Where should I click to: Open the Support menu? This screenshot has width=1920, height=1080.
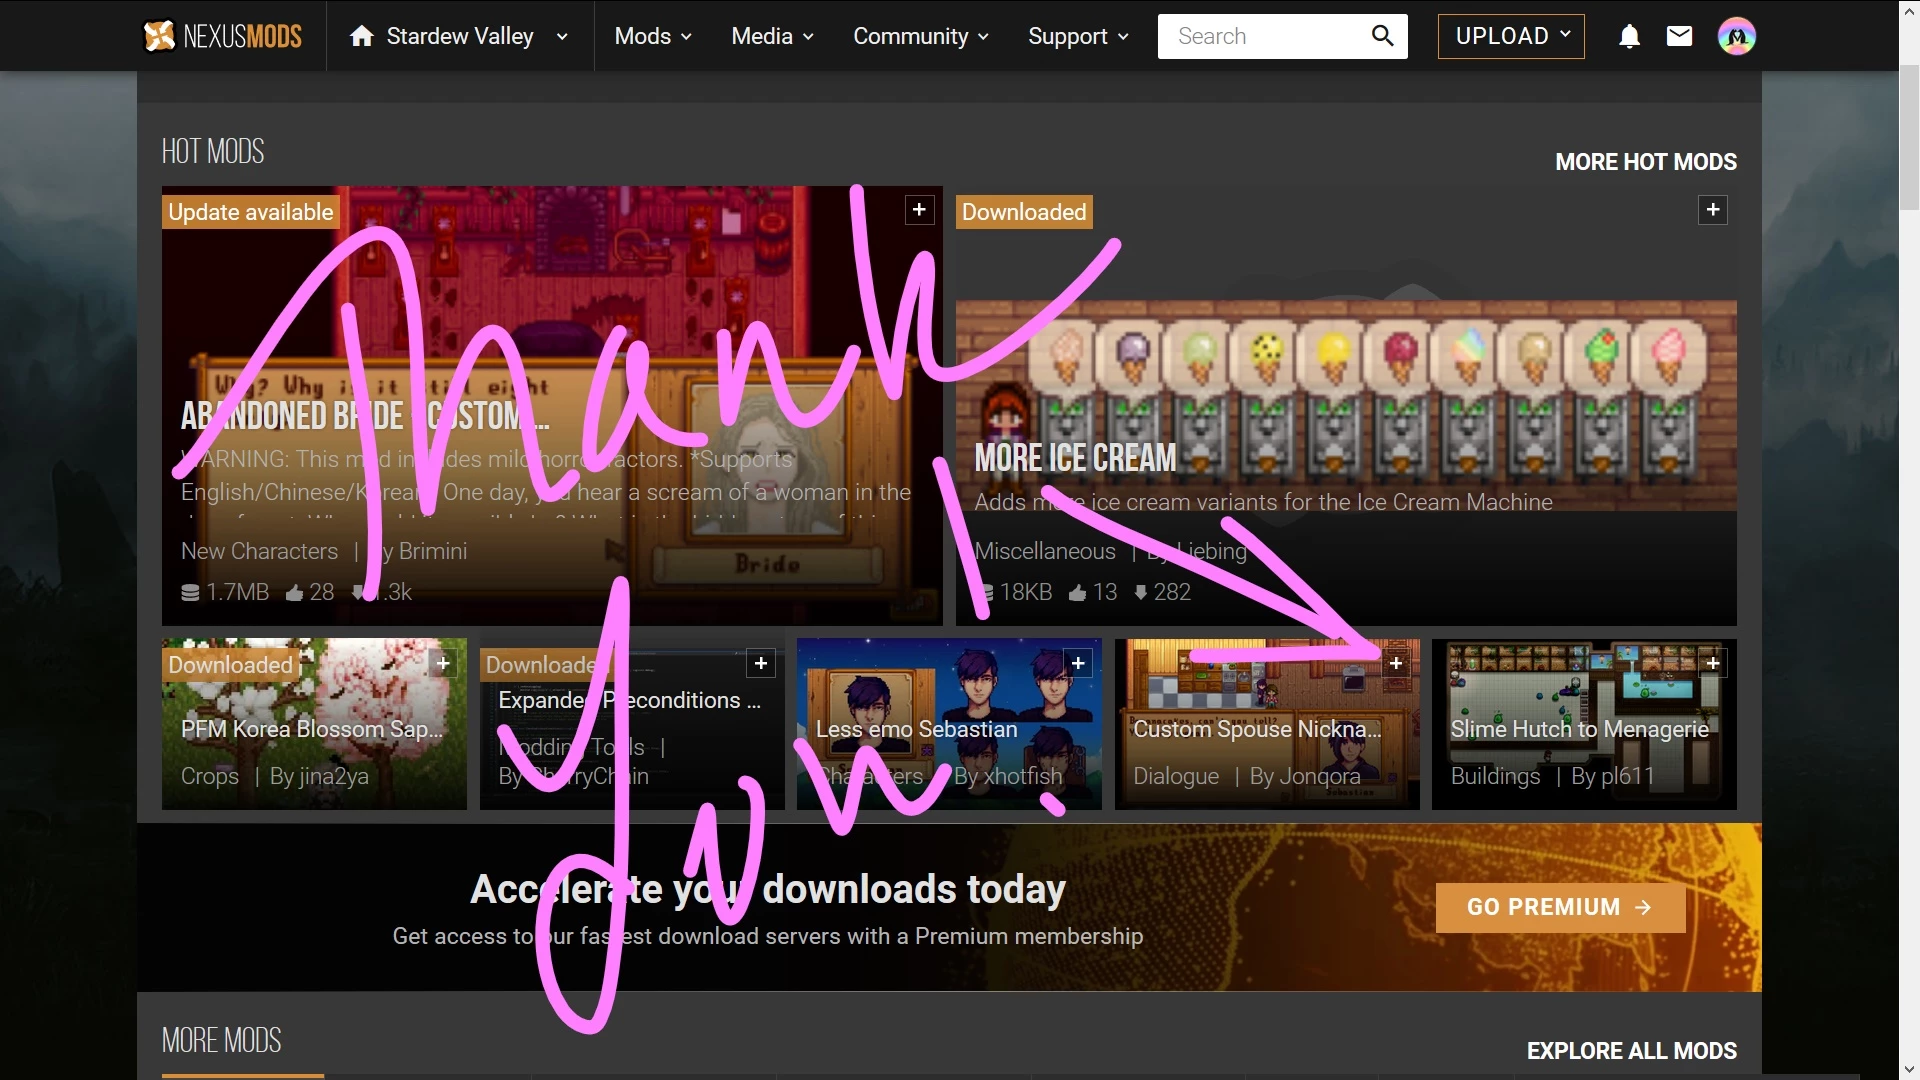[x=1078, y=36]
